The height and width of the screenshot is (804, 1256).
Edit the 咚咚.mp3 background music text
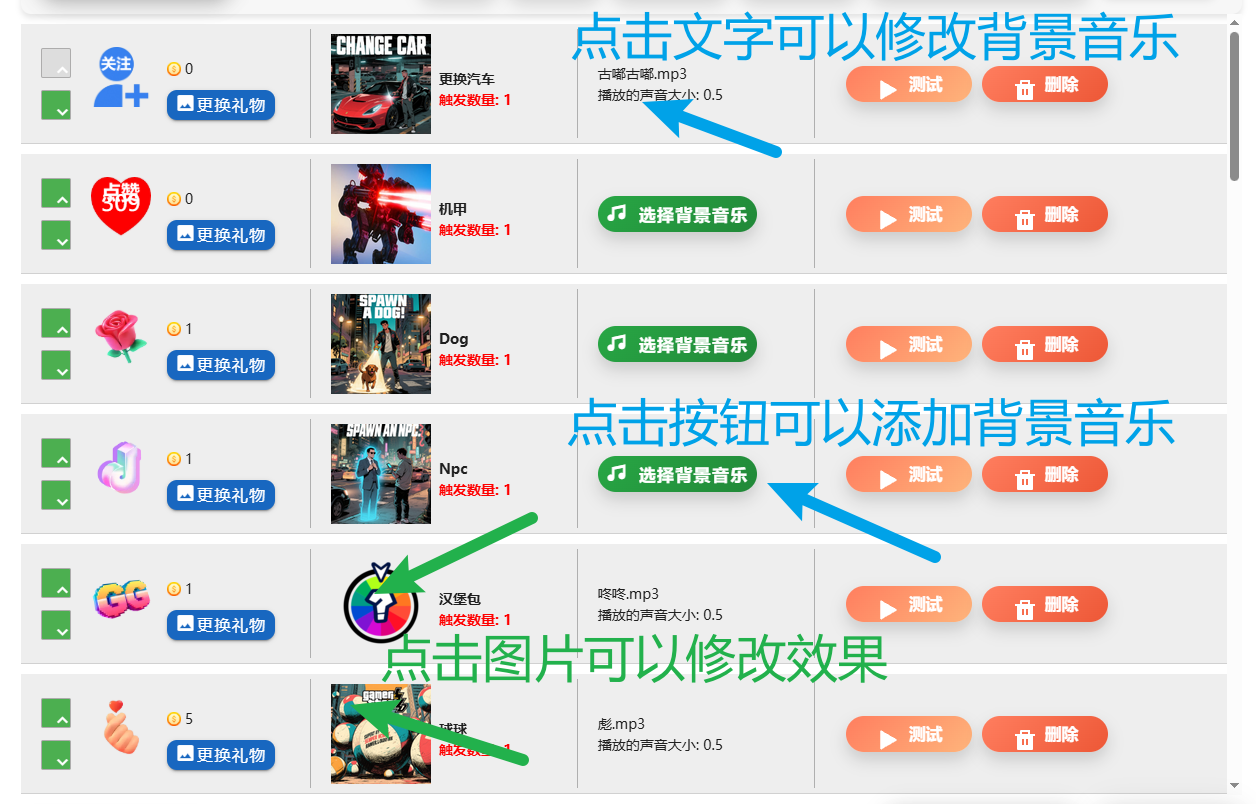coord(629,594)
